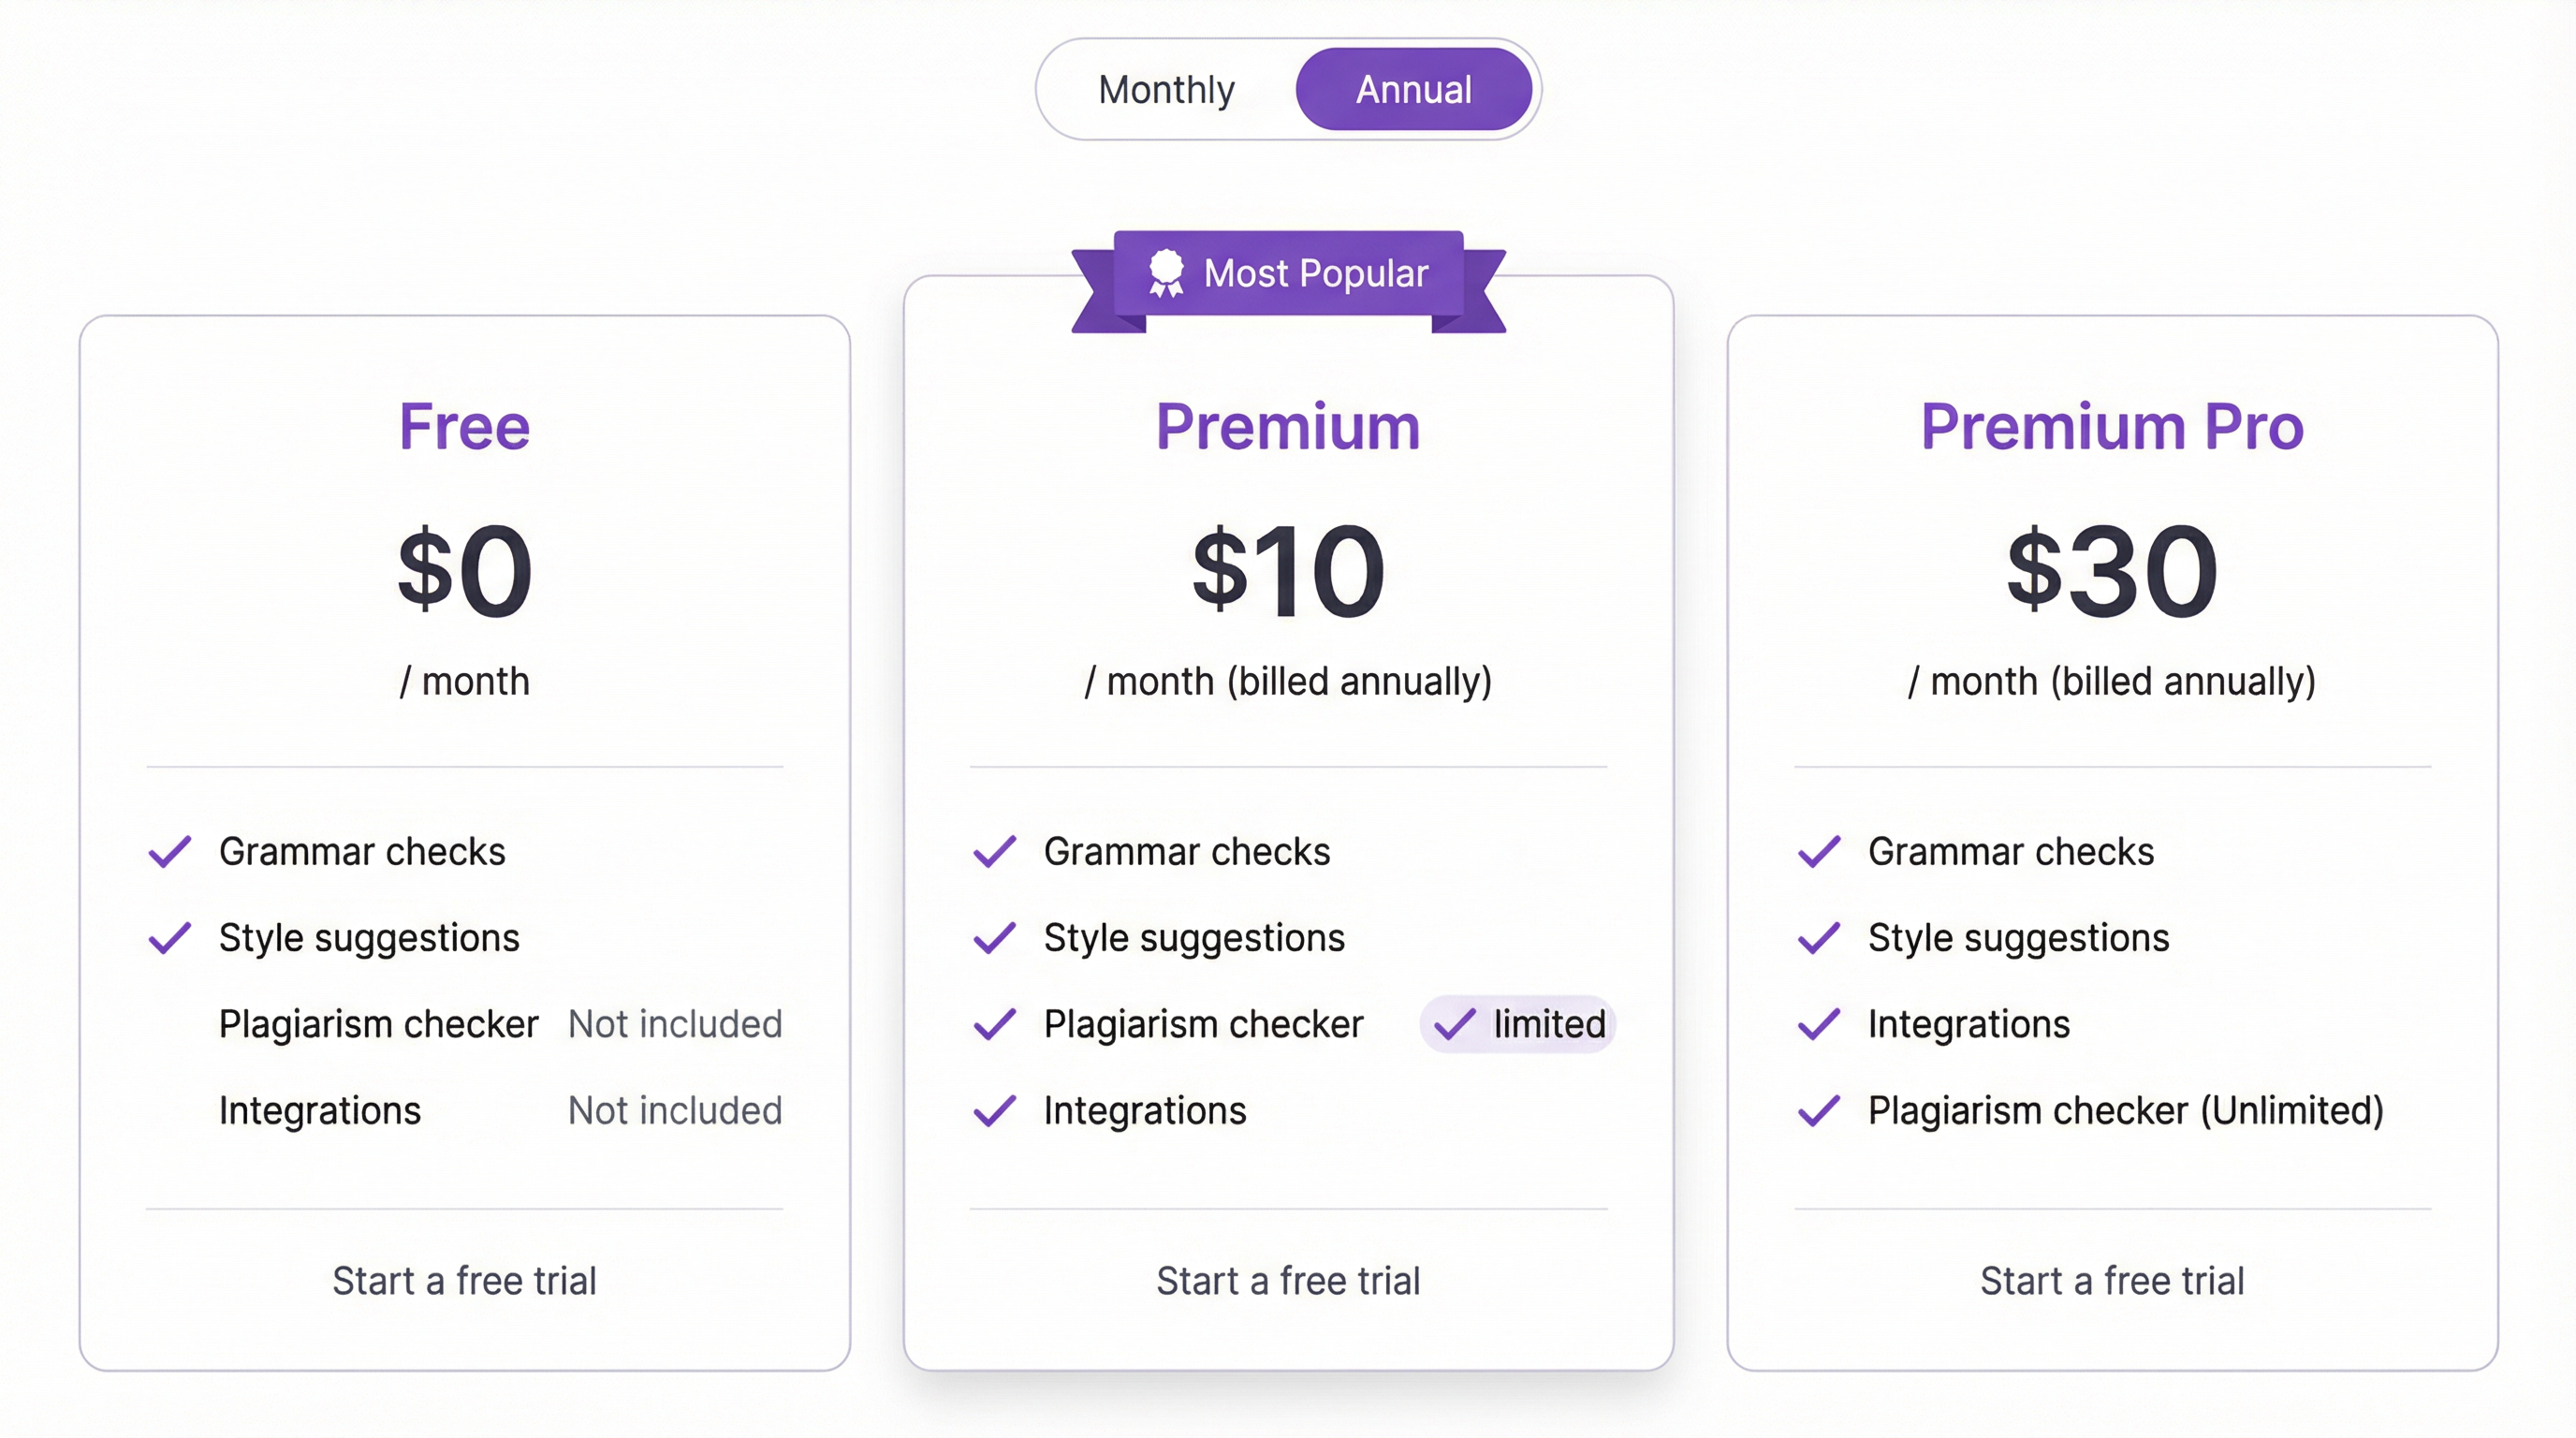Start a free trial on Premium Pro
The width and height of the screenshot is (2576, 1438).
coord(2112,1281)
